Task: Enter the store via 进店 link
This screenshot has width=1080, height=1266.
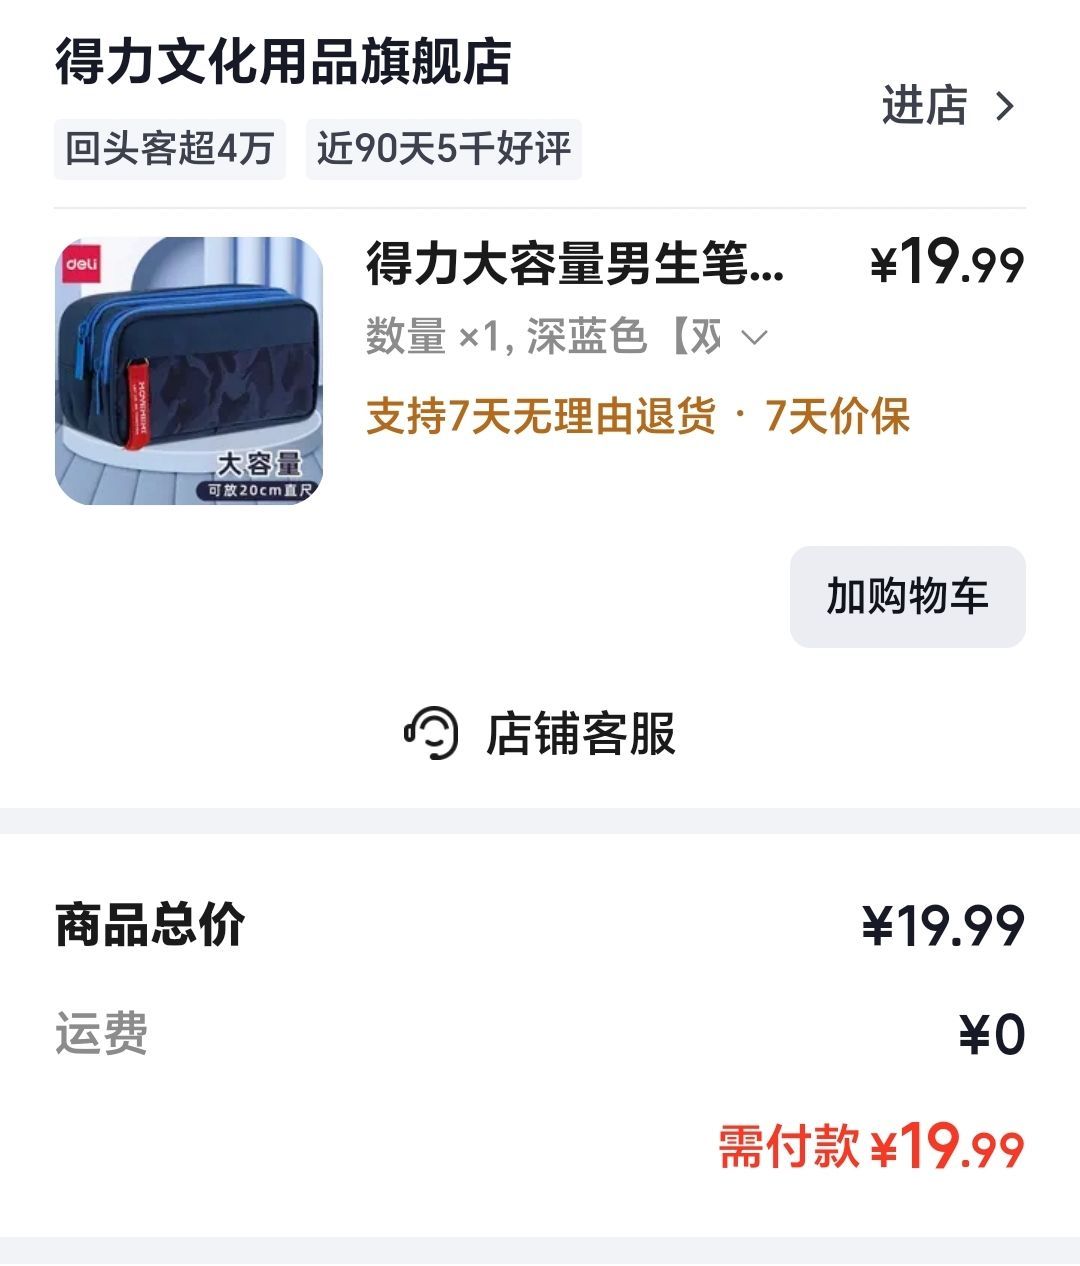Action: 949,106
